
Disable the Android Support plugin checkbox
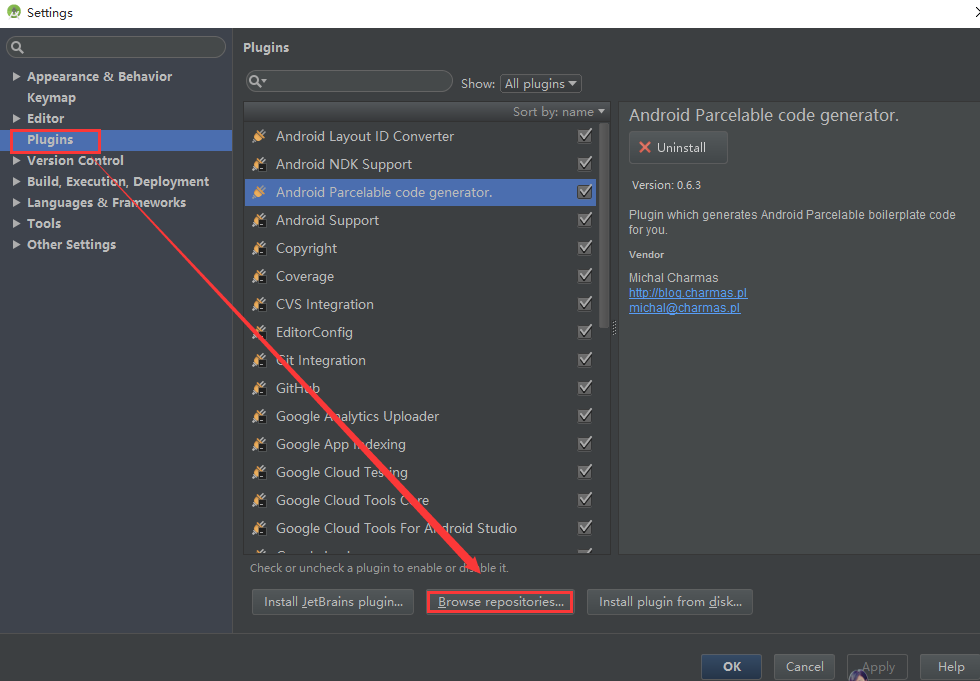[585, 220]
